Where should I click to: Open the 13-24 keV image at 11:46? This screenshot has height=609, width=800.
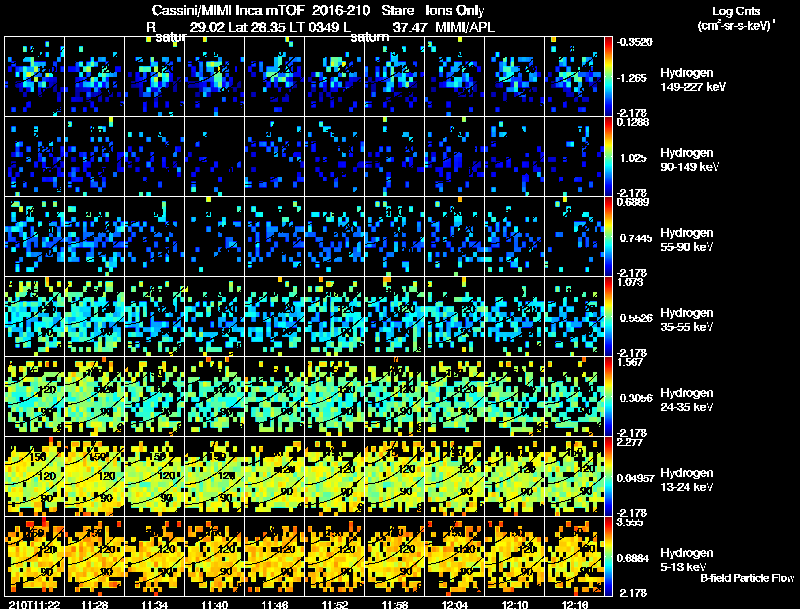[x=275, y=476]
